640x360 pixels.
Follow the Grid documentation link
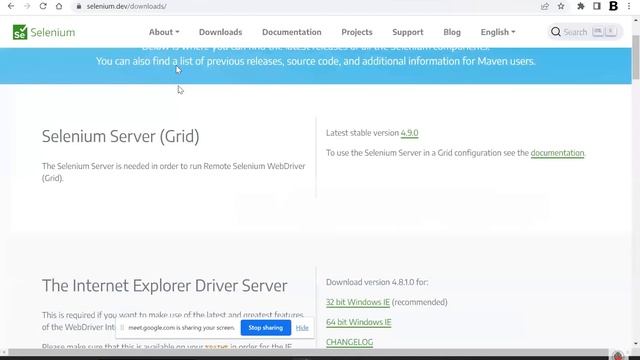pos(557,153)
